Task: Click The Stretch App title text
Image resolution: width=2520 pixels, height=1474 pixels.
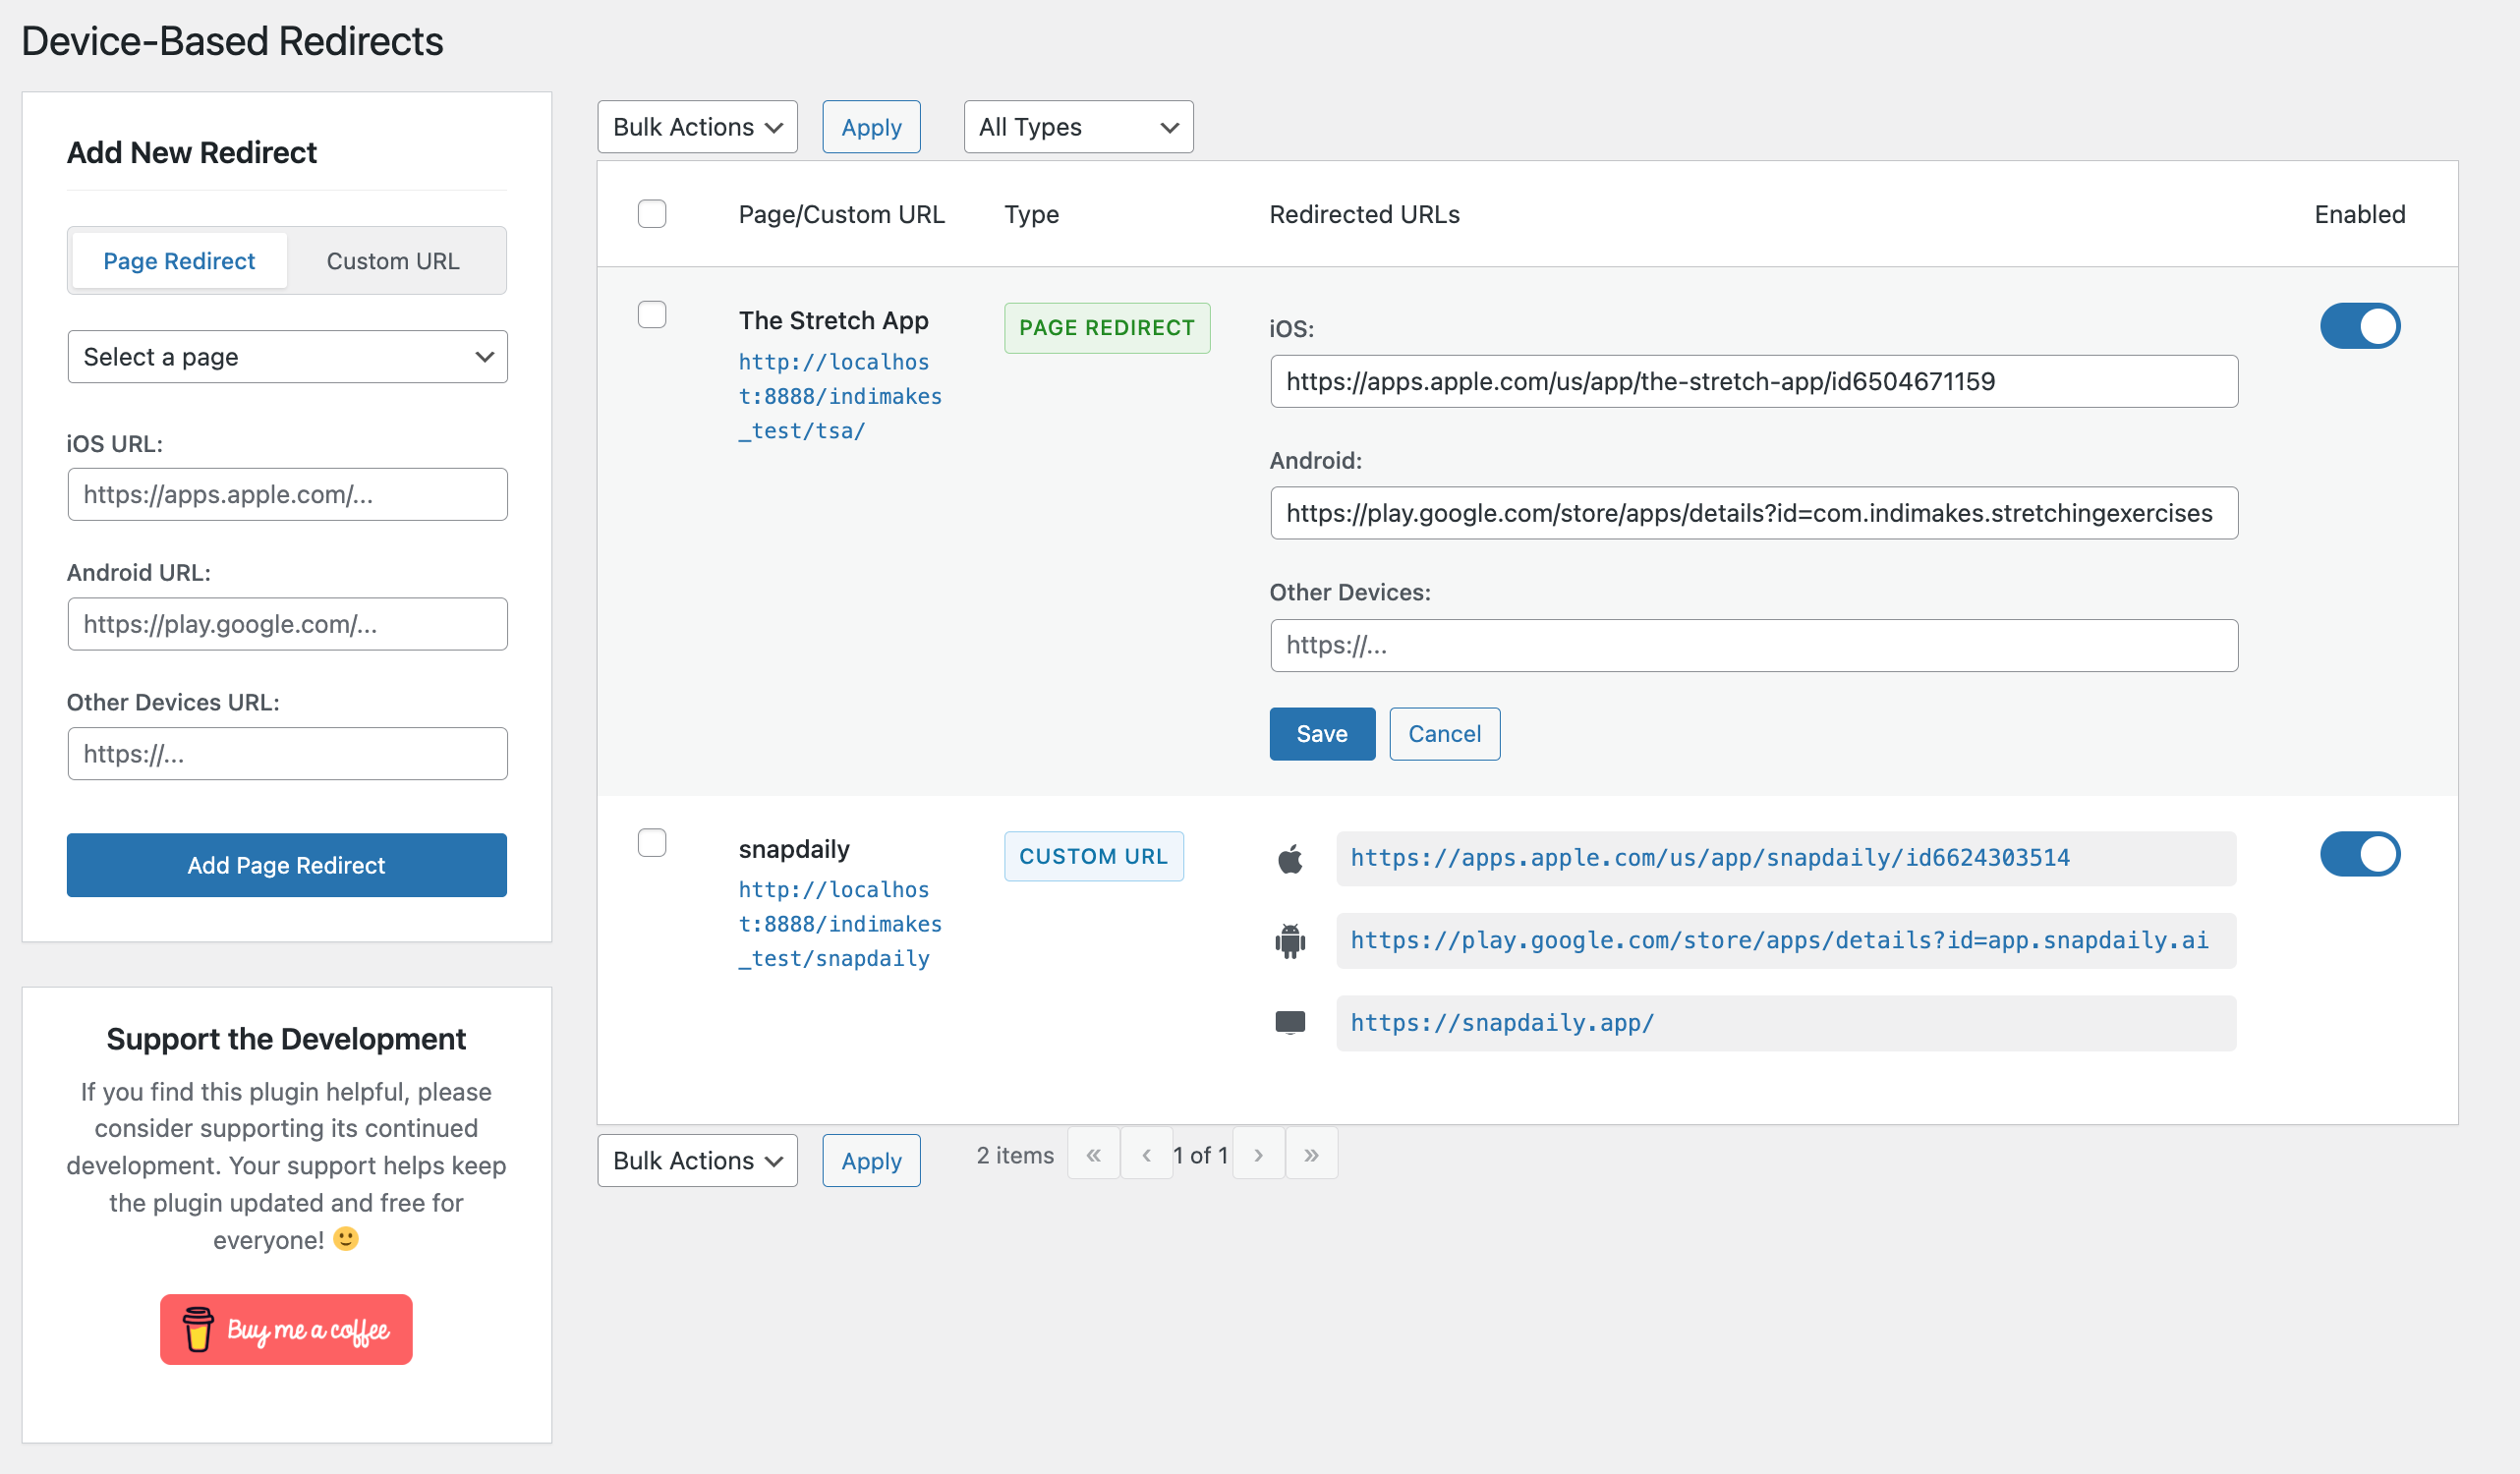Action: pos(833,320)
